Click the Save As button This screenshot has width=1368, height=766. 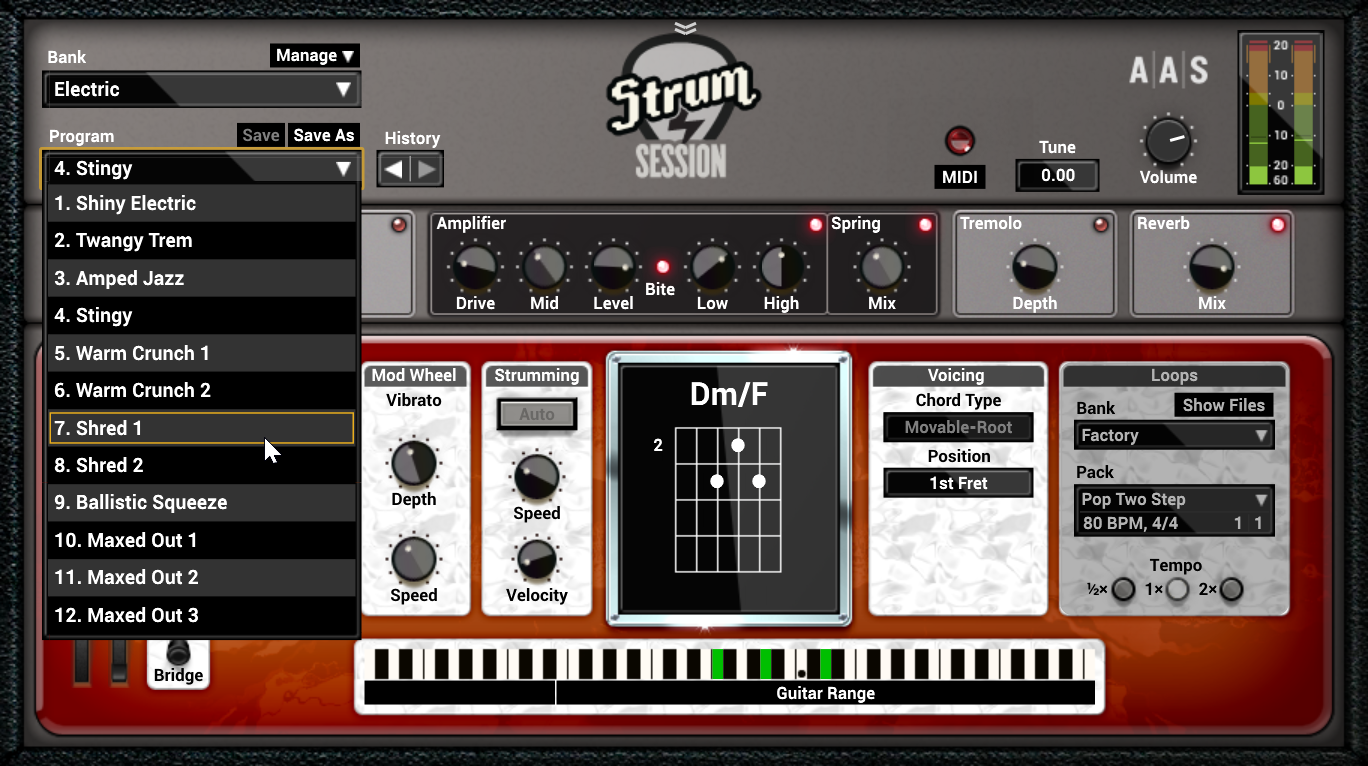point(324,135)
